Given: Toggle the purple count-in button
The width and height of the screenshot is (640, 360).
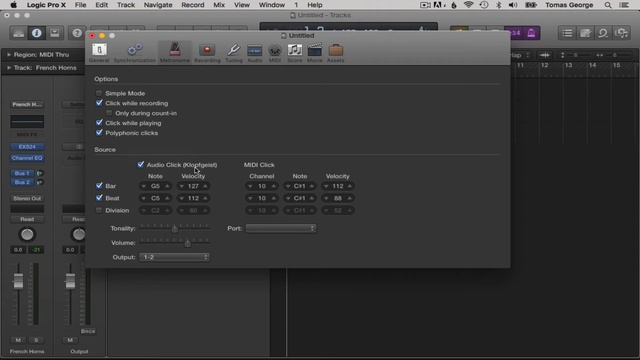Looking at the screenshot, I should (516, 33).
